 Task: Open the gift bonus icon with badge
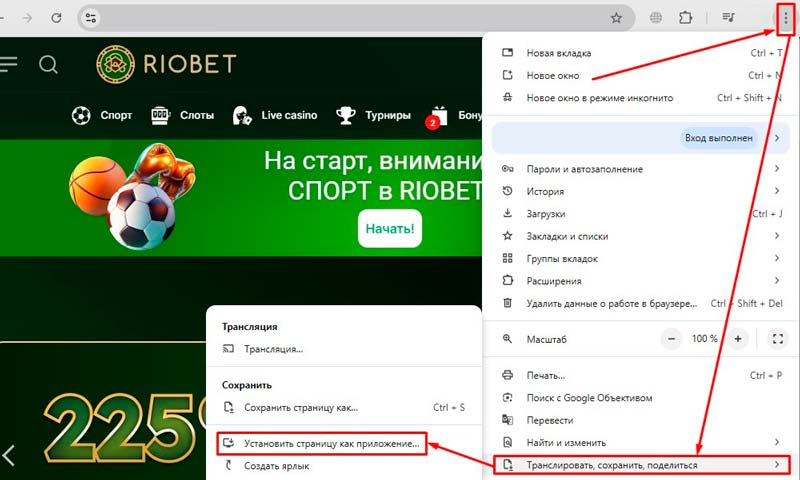(437, 117)
